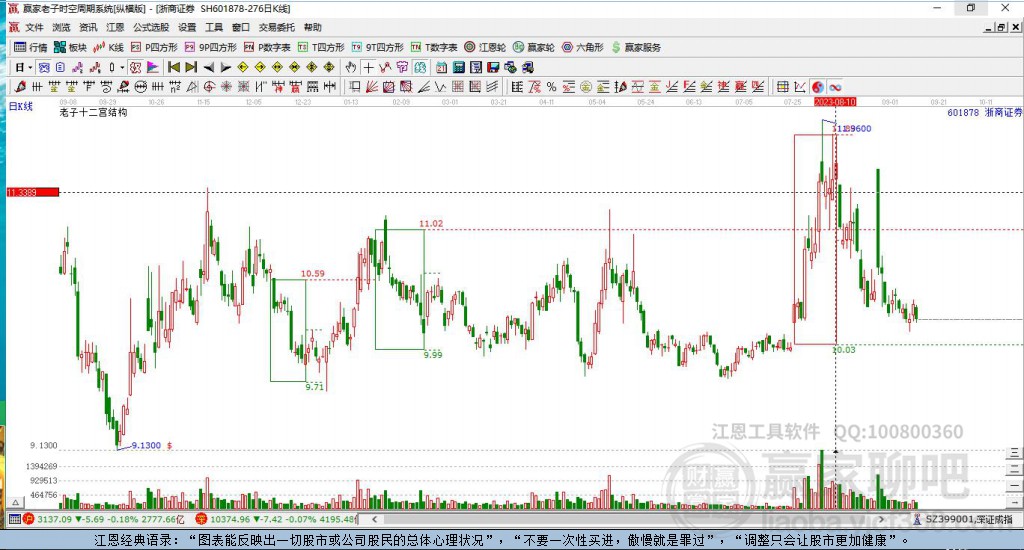This screenshot has width=1024, height=550.
Task: Toggle the infinity symbol icon
Action: coord(835,87)
